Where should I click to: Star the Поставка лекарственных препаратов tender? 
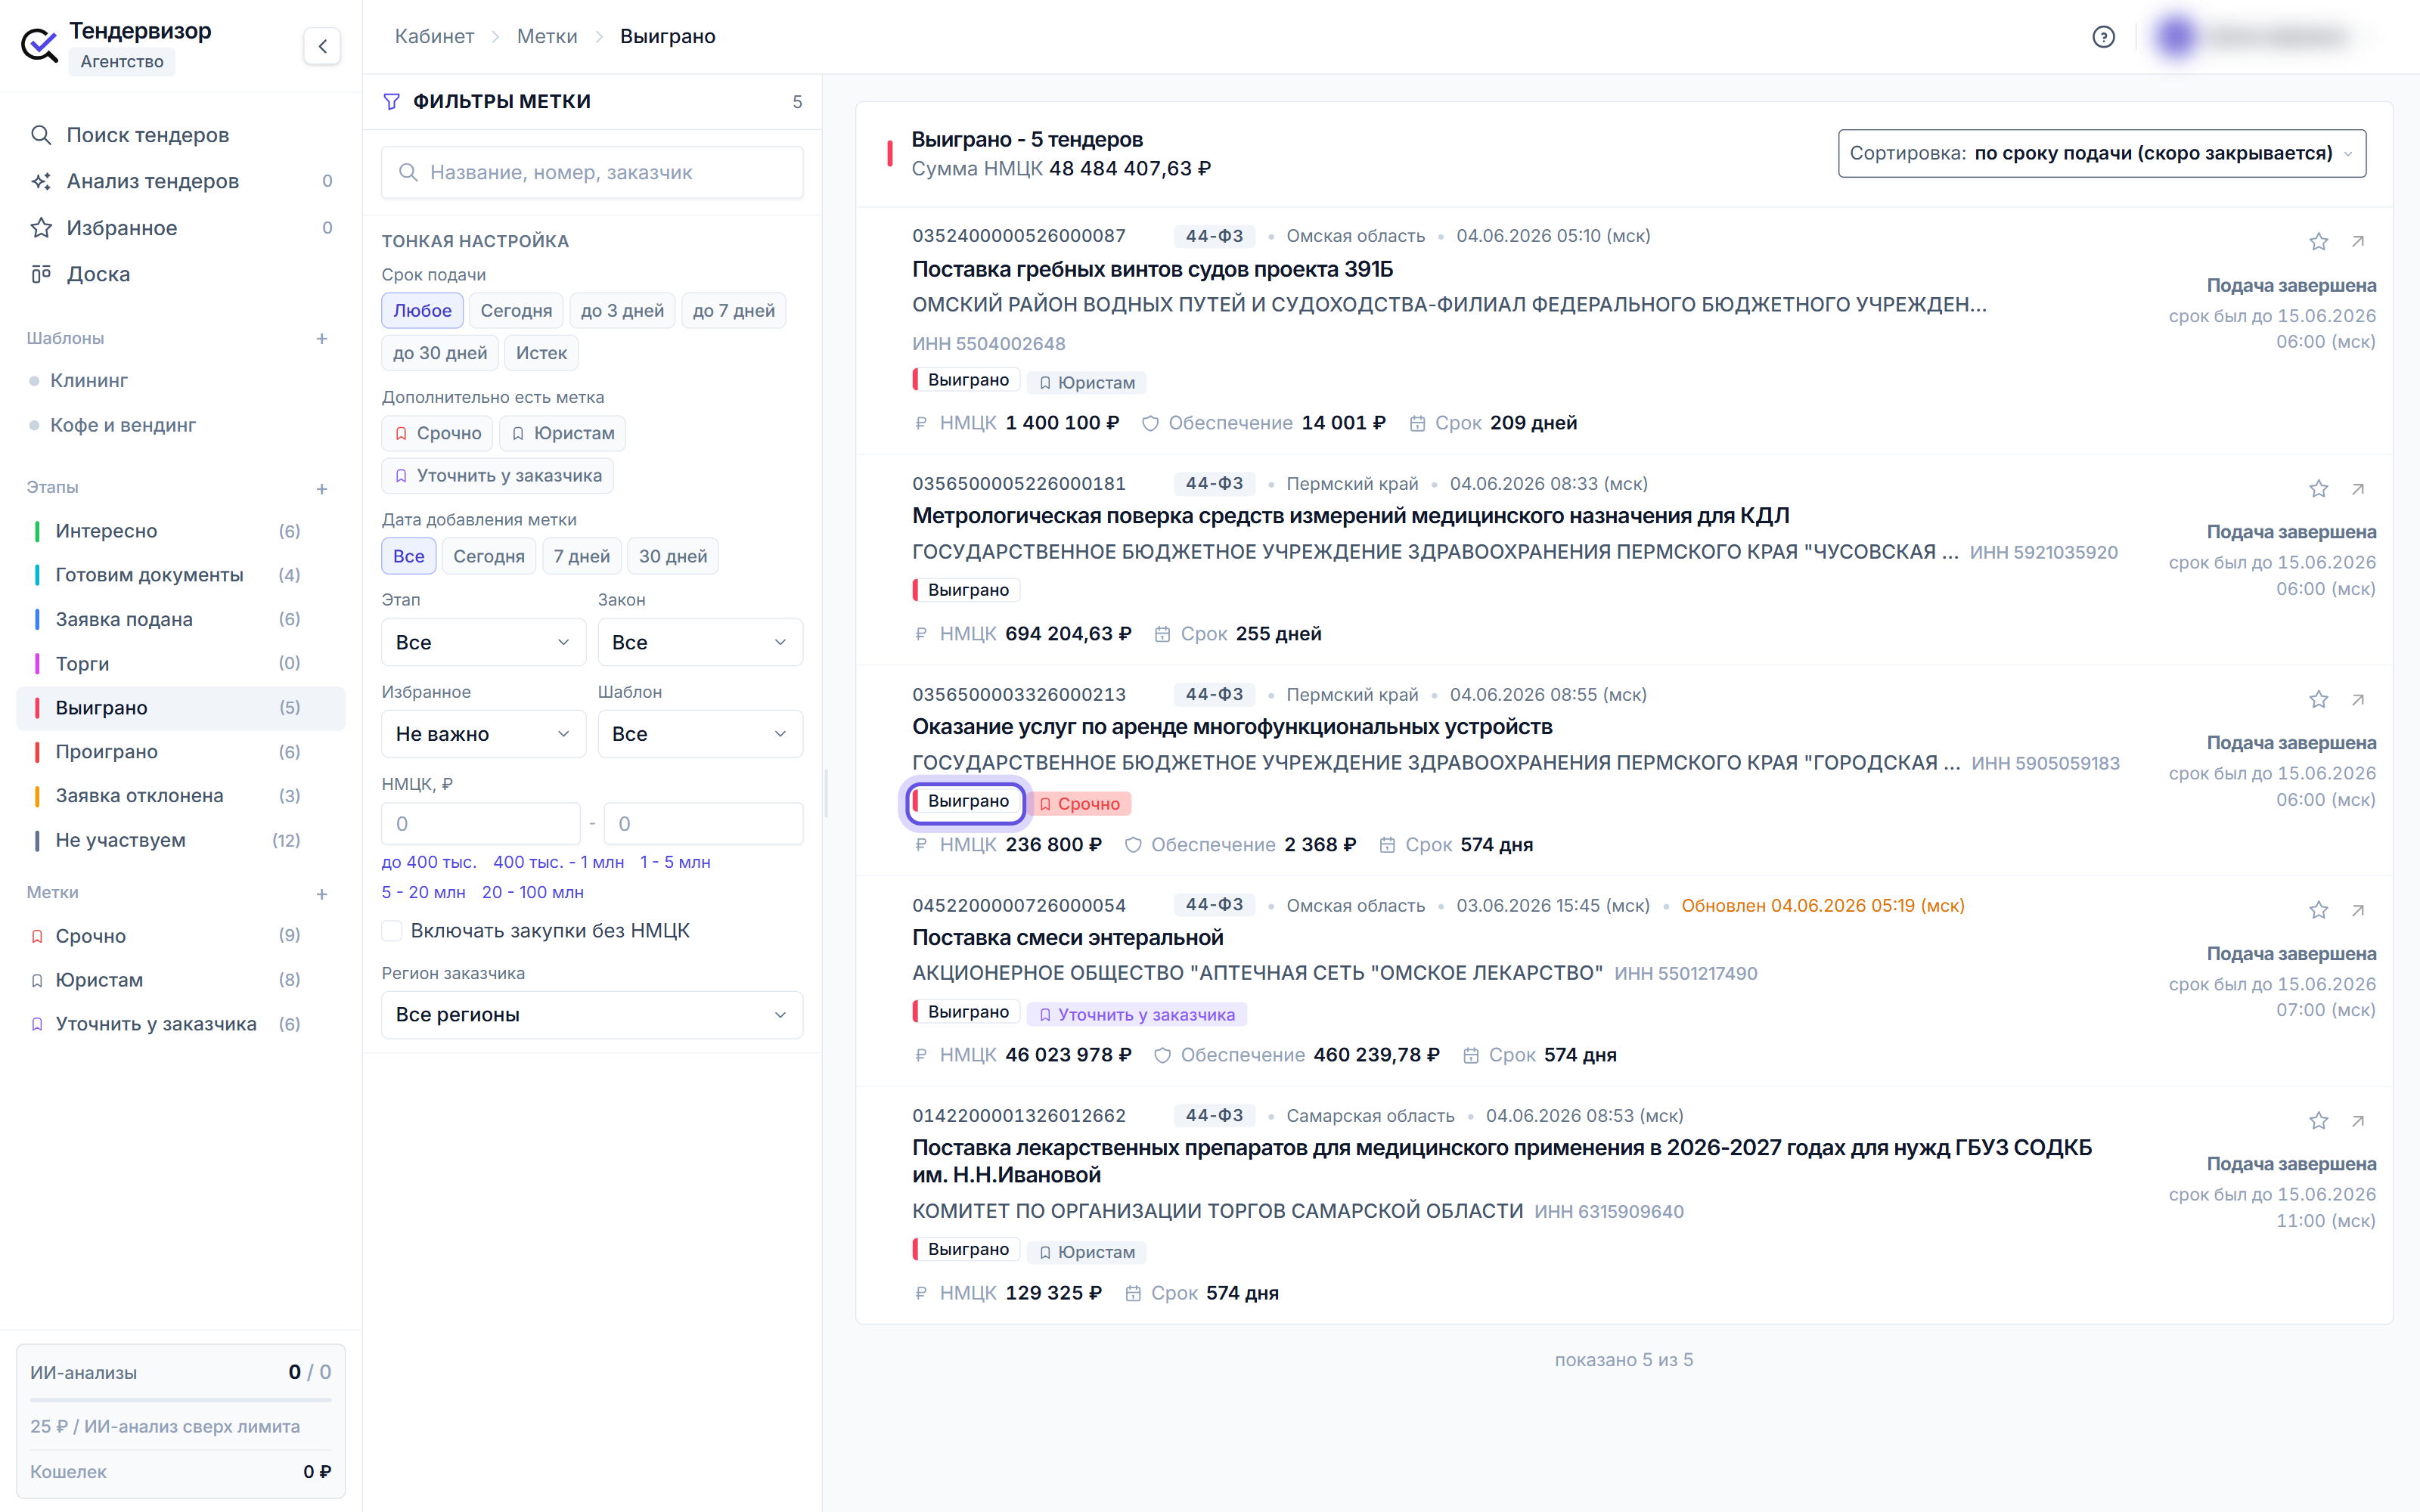(x=2318, y=1121)
